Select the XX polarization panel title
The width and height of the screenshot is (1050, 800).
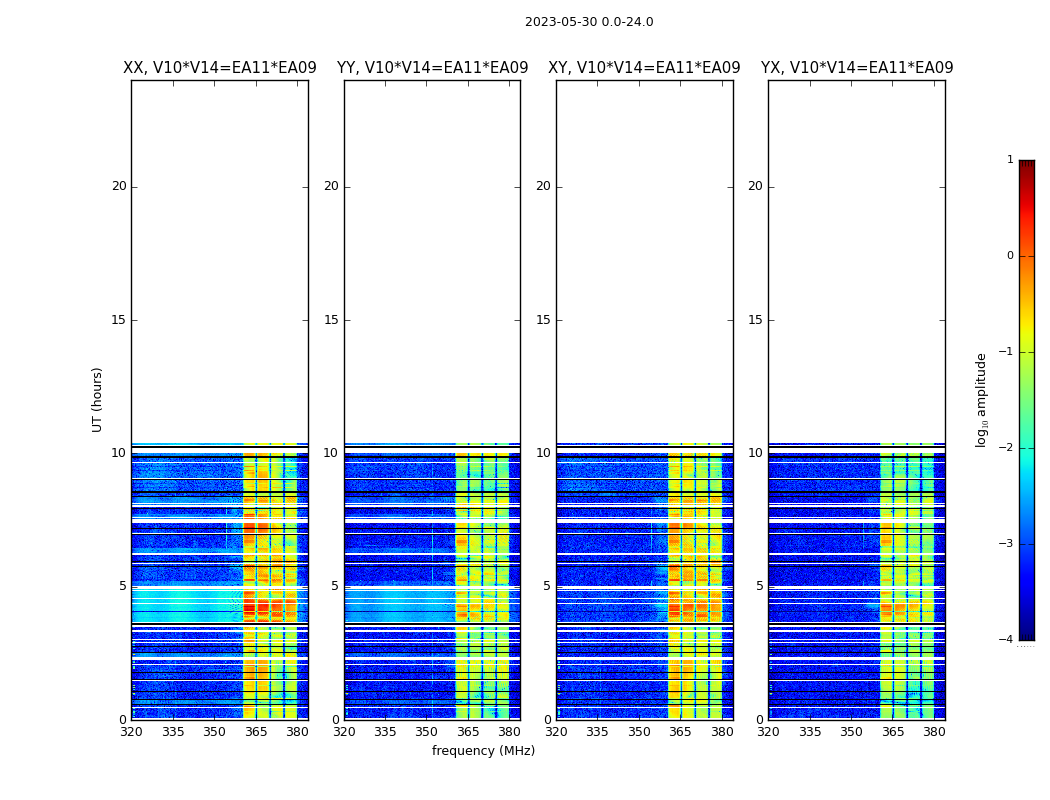tap(219, 68)
